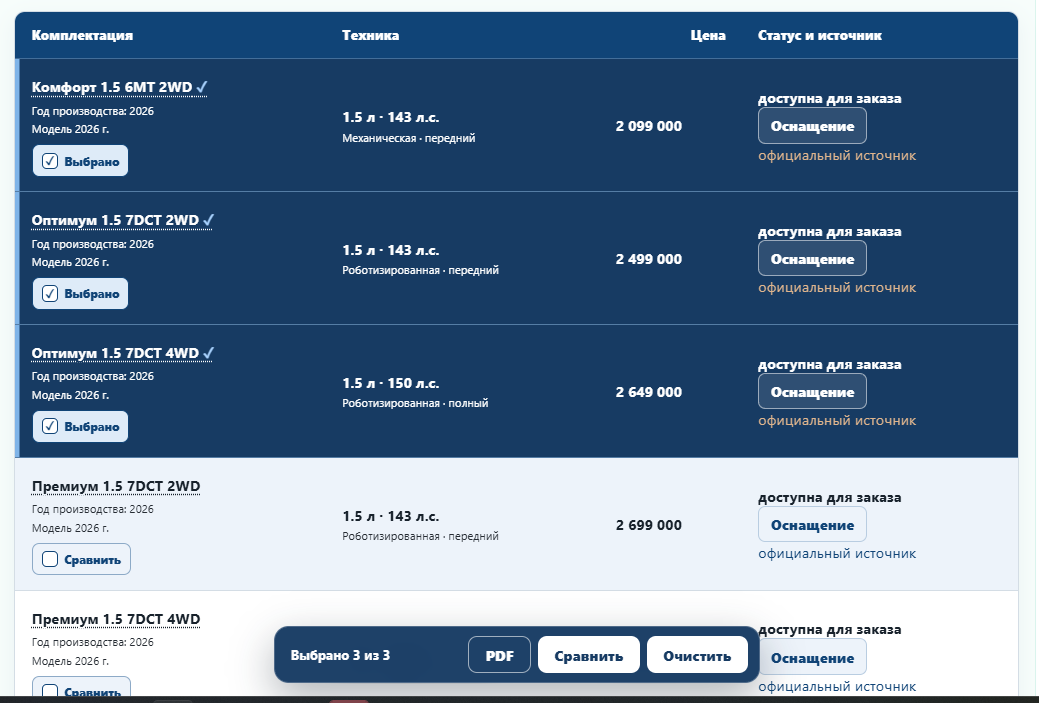
Task: Click the 1.5 л · 150 л.с. engine spec
Action: [390, 383]
